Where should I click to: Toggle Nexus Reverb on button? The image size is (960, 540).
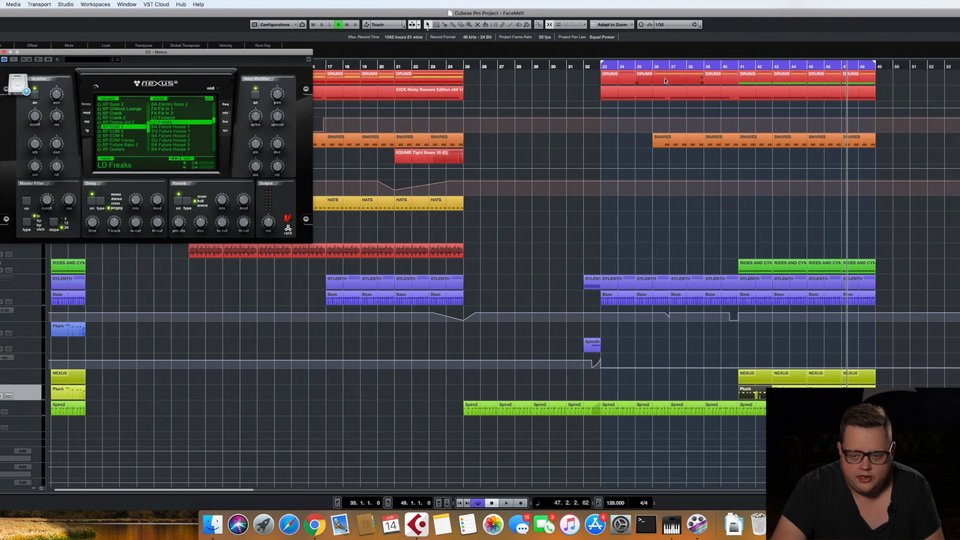(x=178, y=201)
